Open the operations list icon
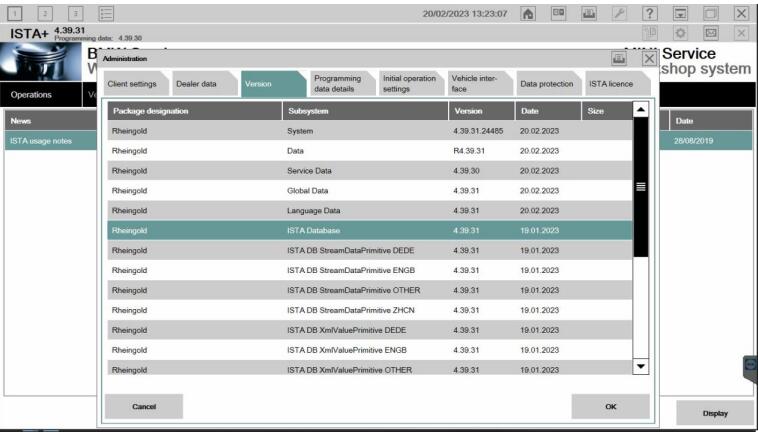The width and height of the screenshot is (758, 432). (106, 14)
